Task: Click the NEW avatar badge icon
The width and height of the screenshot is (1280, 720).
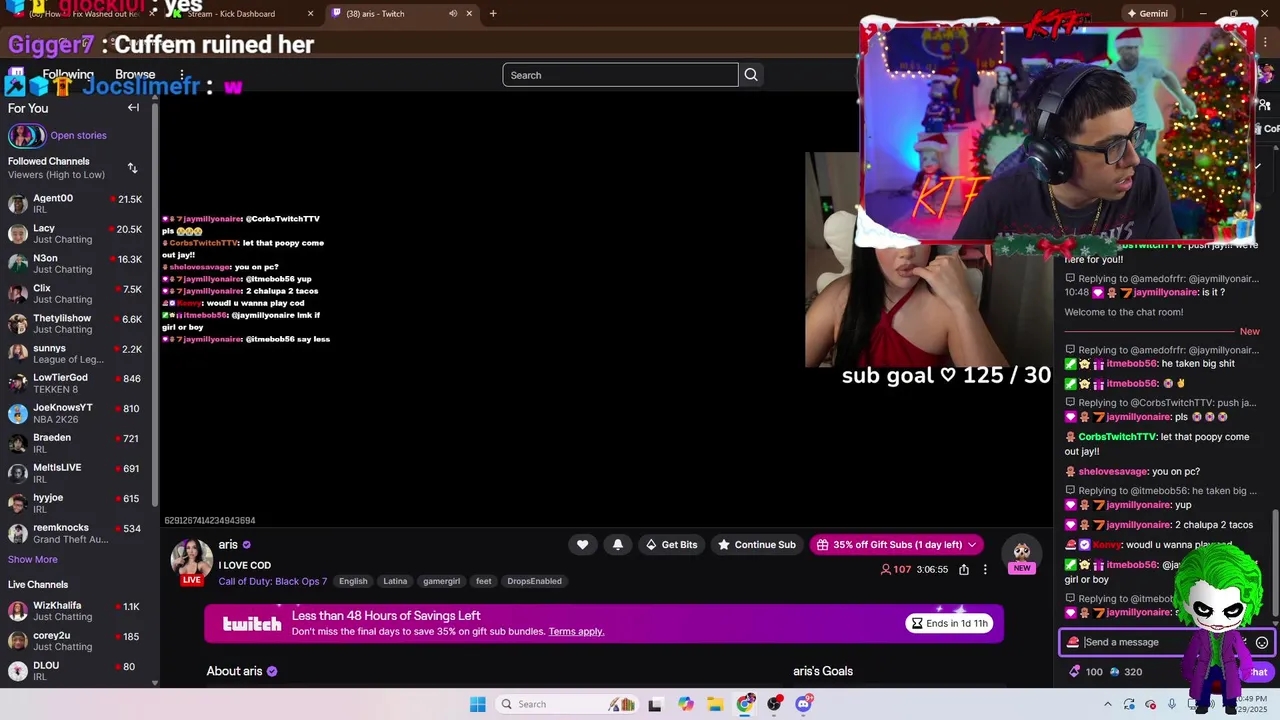Action: [x=1021, y=555]
